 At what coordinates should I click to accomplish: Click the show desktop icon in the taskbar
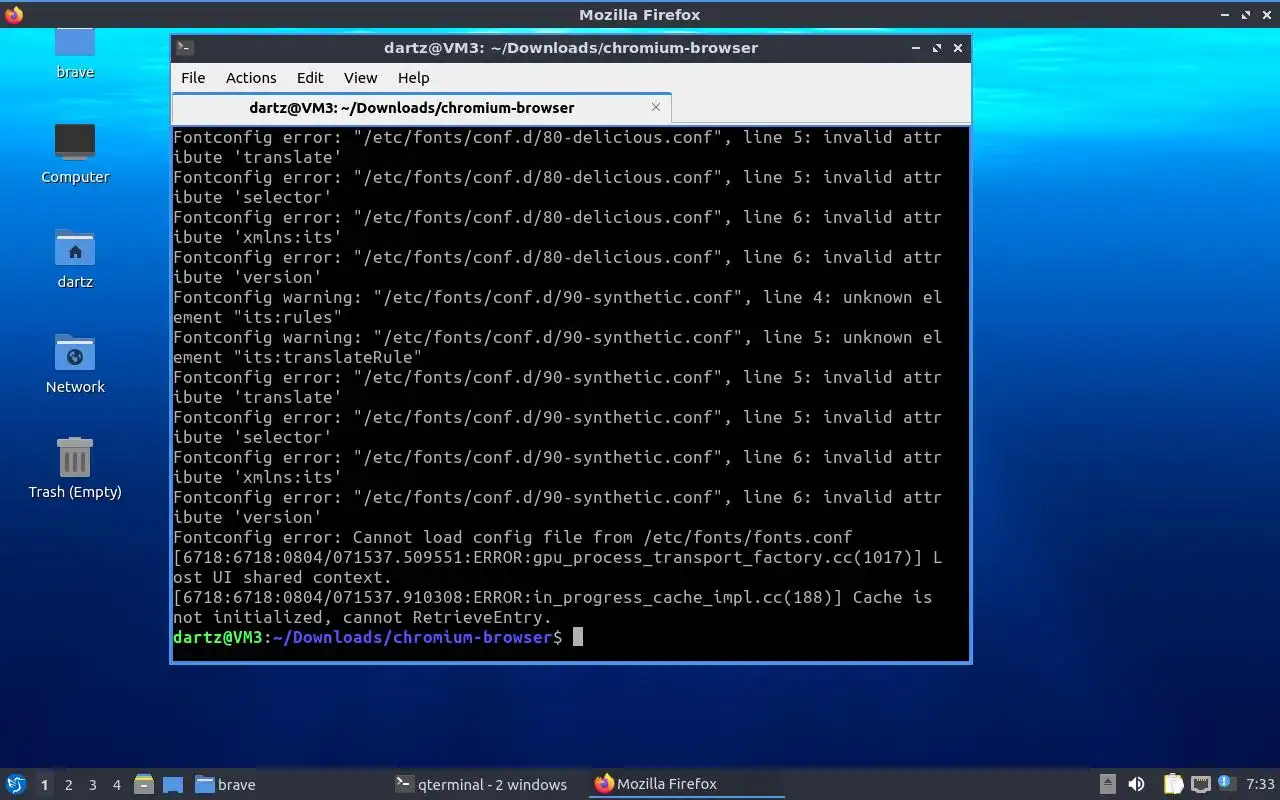(x=172, y=784)
